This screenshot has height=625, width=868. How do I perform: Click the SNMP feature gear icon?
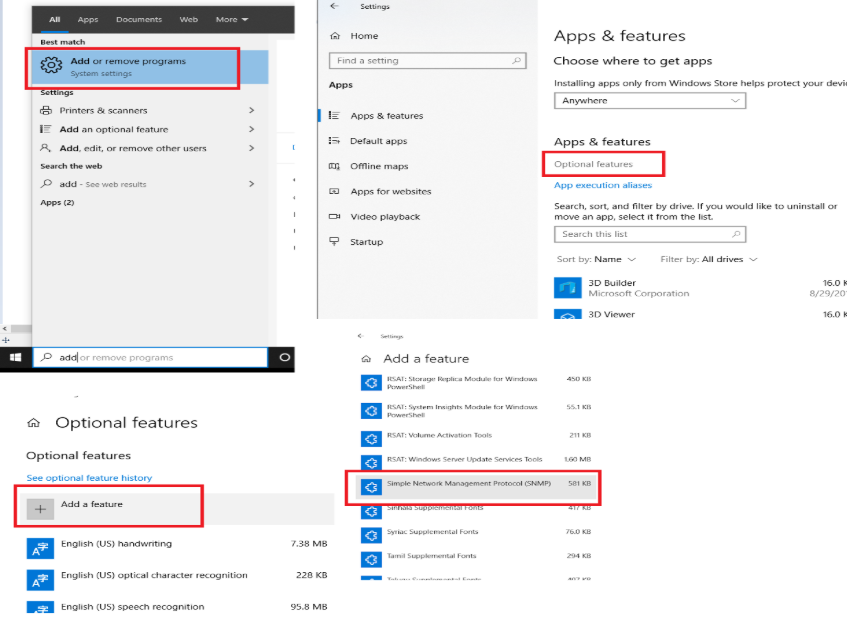point(371,487)
